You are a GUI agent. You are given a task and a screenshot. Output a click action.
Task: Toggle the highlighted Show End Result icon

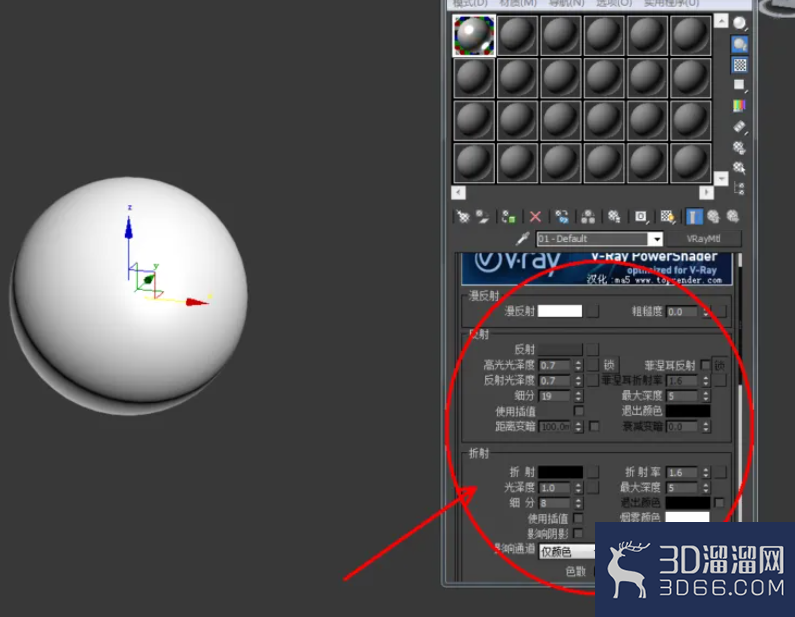(x=694, y=217)
